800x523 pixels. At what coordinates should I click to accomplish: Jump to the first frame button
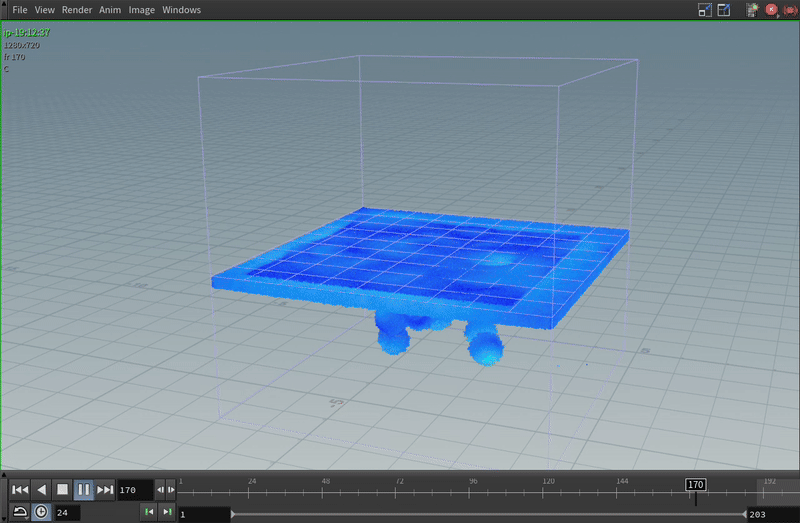point(20,490)
